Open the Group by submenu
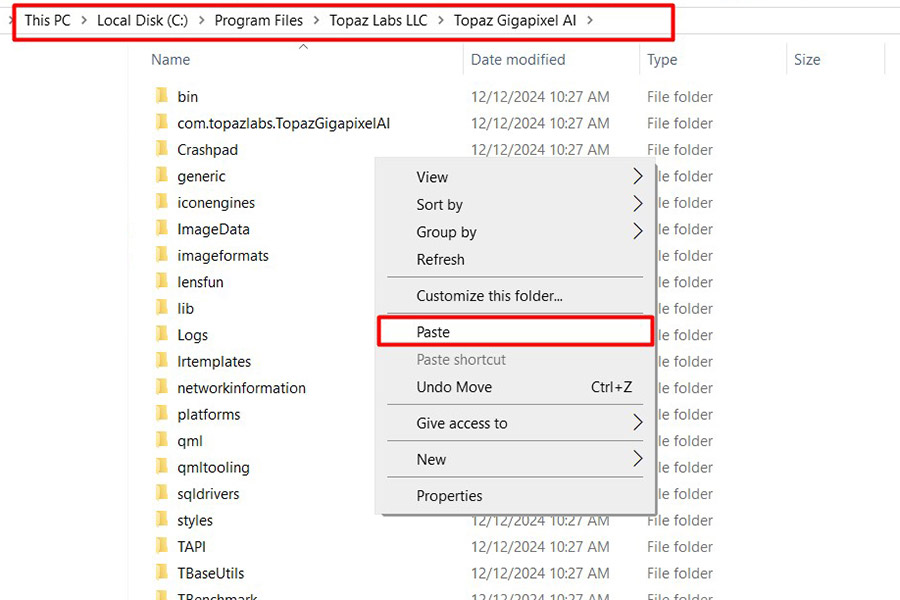Image resolution: width=900 pixels, height=600 pixels. pos(515,232)
